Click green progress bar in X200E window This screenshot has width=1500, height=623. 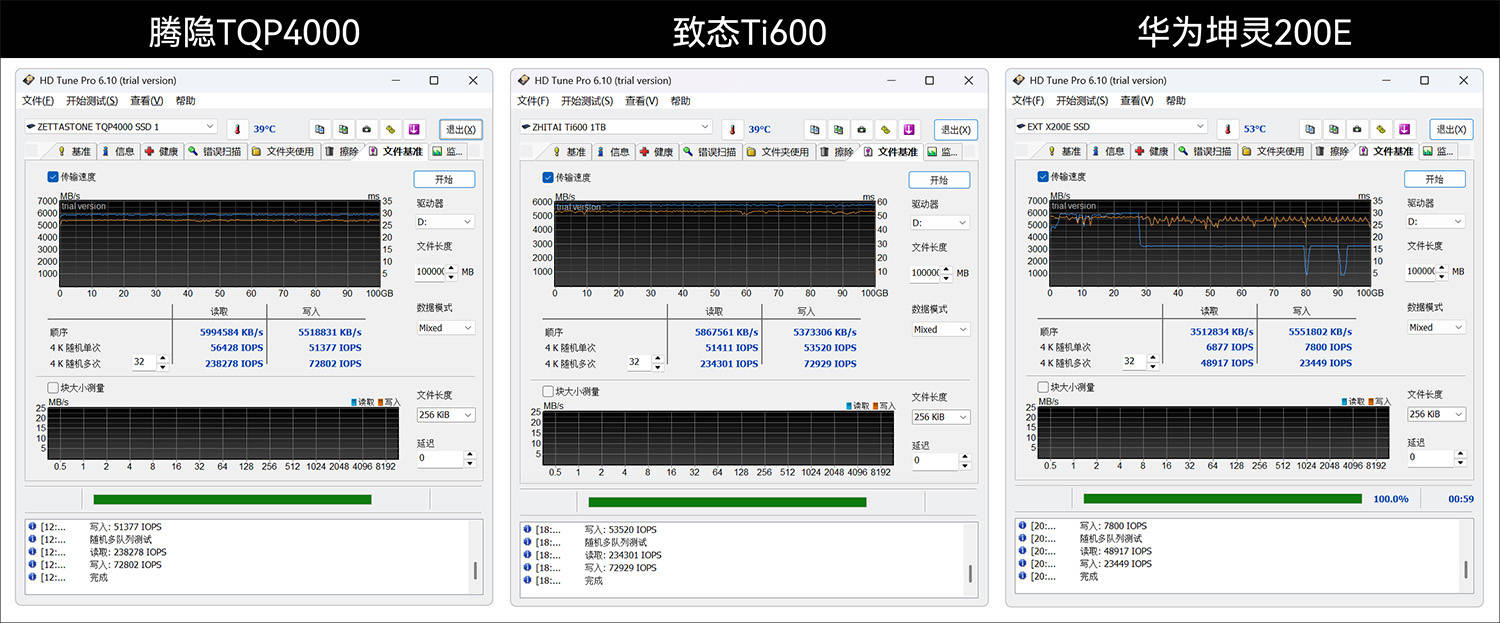(x=1223, y=498)
